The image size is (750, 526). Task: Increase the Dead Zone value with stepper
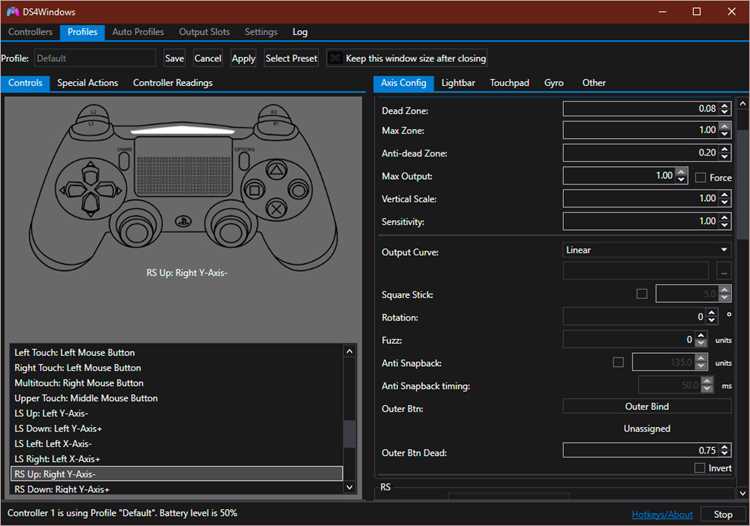pos(725,106)
